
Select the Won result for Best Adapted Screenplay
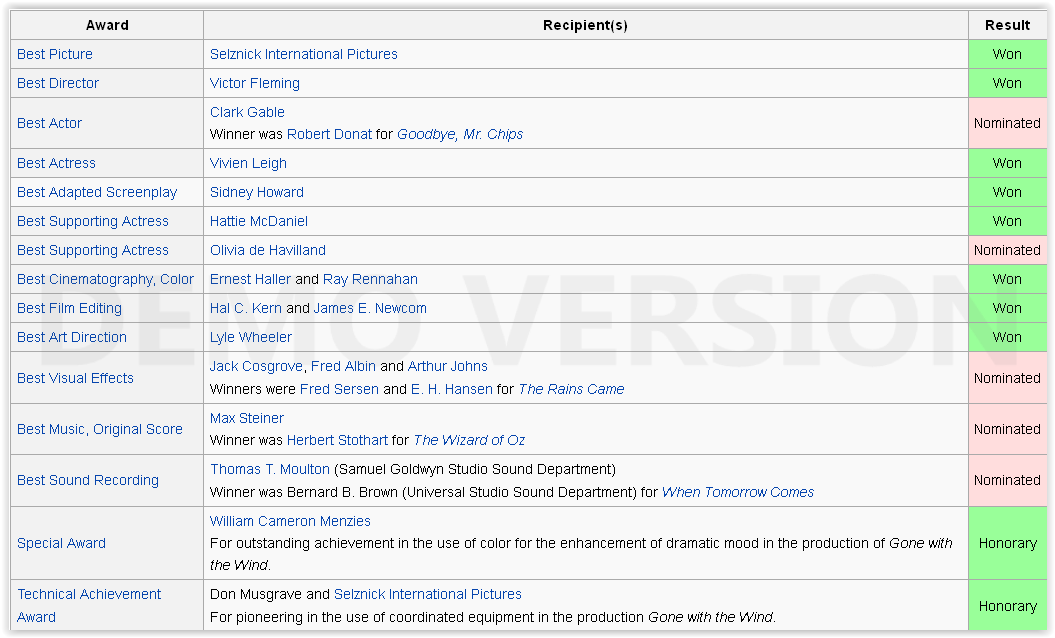tap(1007, 192)
